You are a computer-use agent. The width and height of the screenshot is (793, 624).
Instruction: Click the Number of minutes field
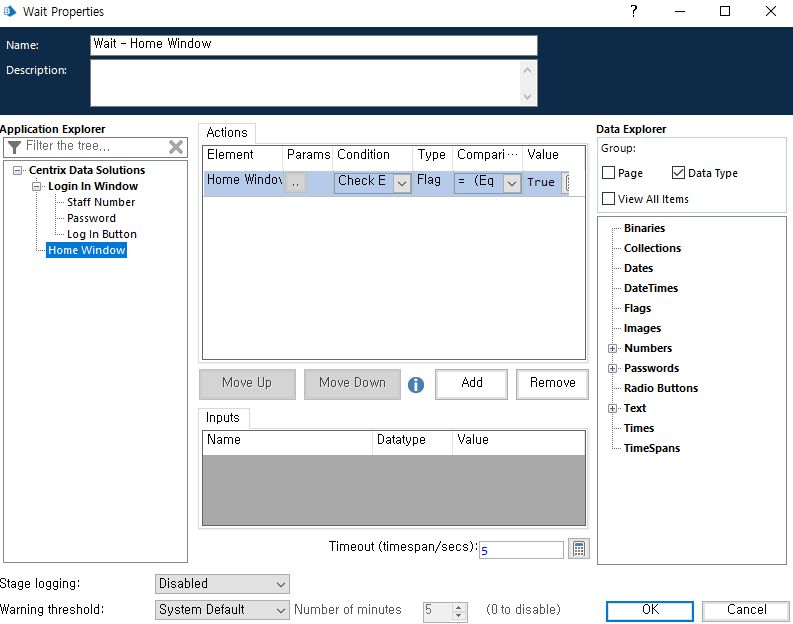point(437,610)
